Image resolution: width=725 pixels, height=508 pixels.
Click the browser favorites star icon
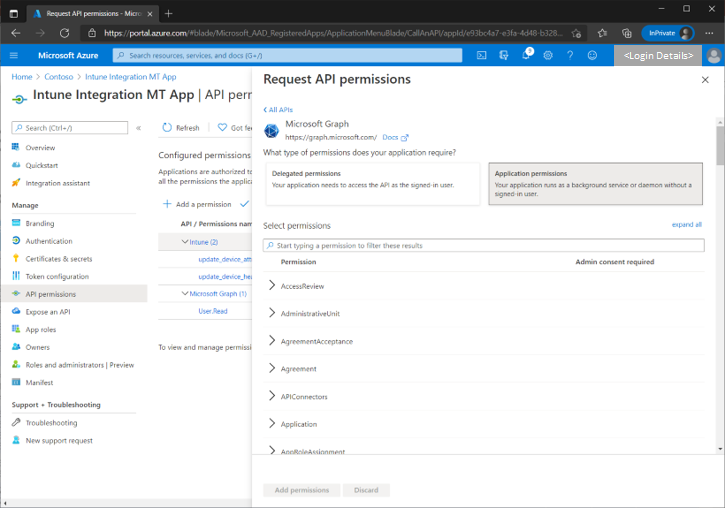coord(602,33)
